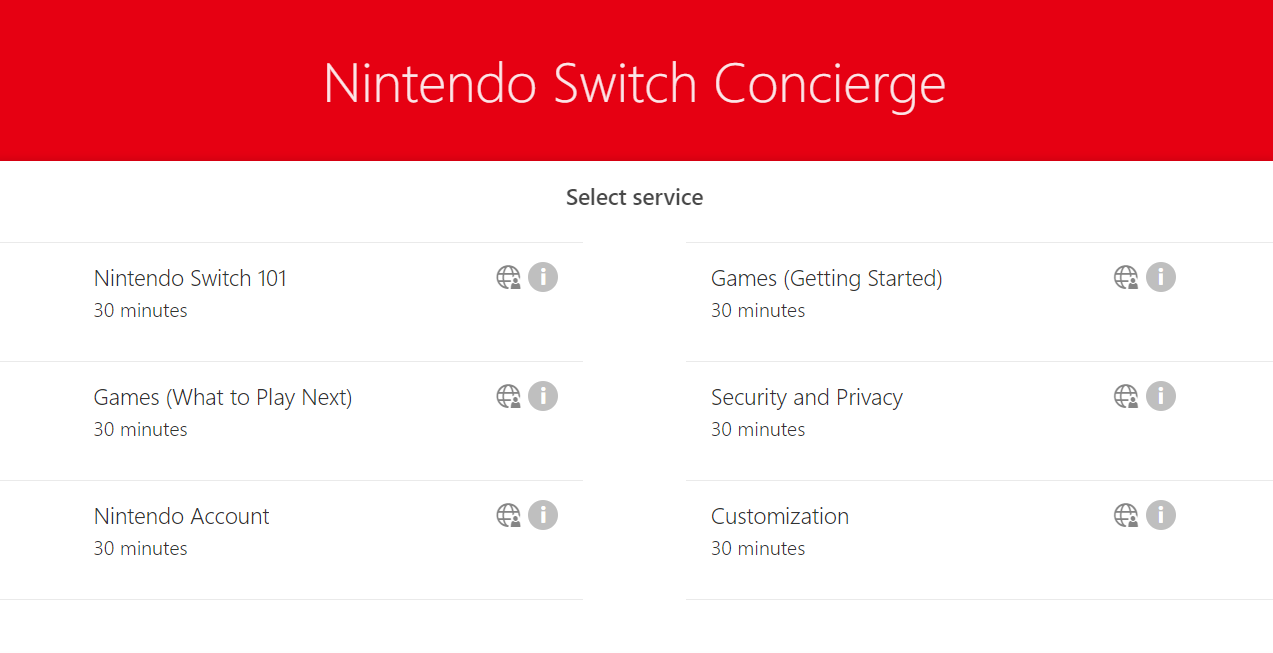Open the Security and Privacy info icon
The image size is (1273, 653).
[1160, 396]
